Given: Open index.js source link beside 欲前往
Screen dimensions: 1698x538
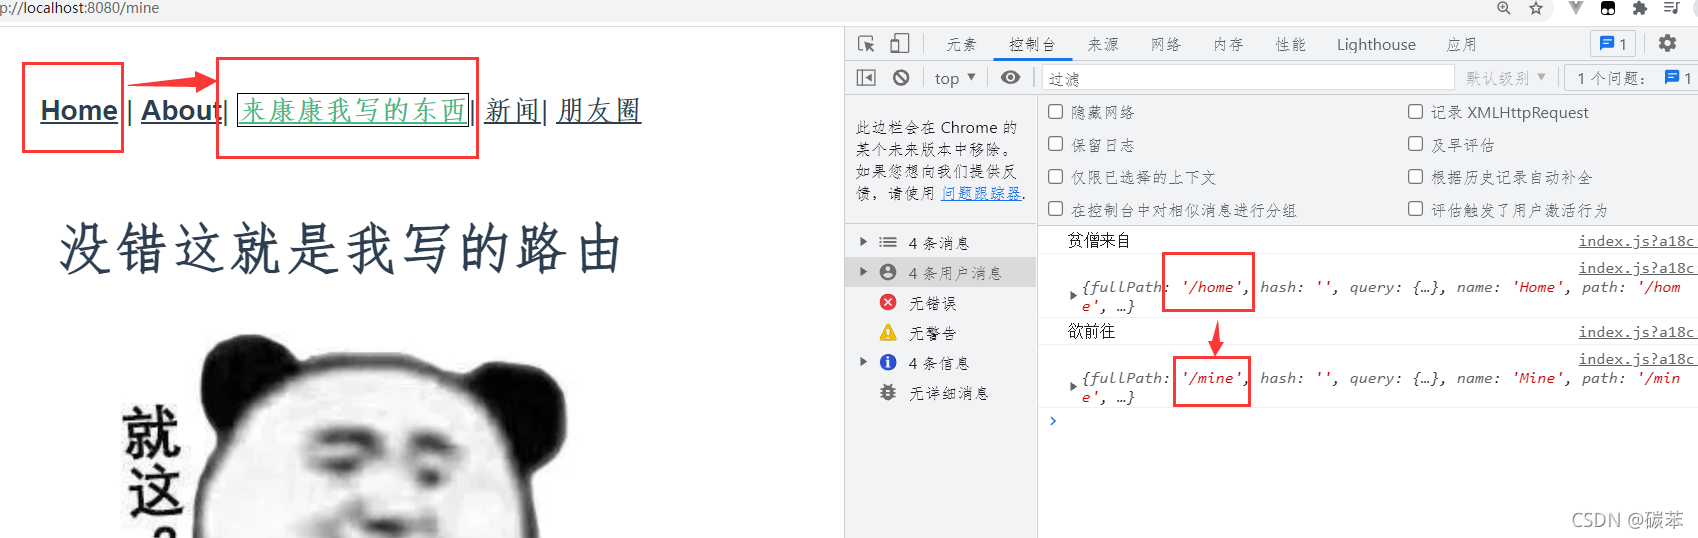Looking at the screenshot, I should 1637,332.
